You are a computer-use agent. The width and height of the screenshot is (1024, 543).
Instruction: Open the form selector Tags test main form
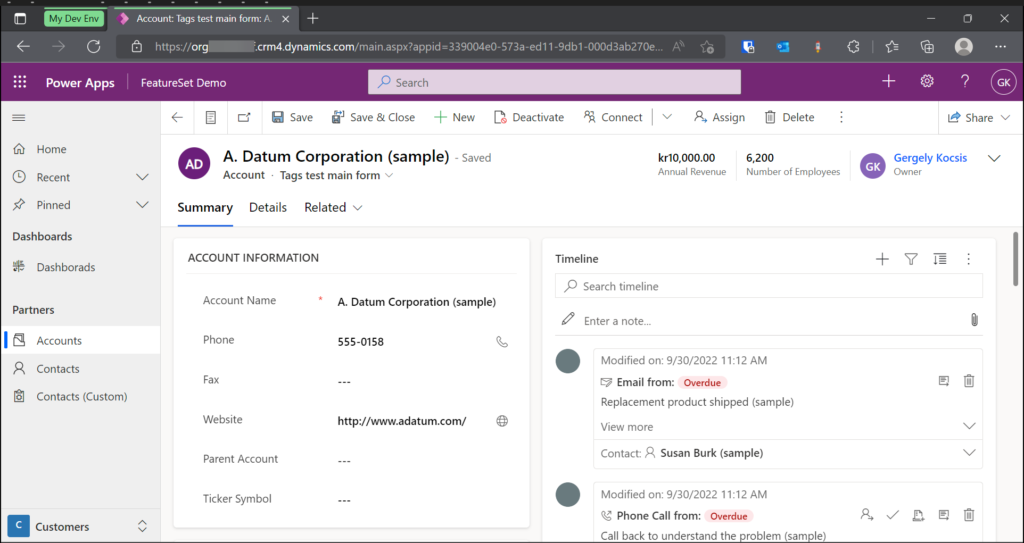click(336, 175)
